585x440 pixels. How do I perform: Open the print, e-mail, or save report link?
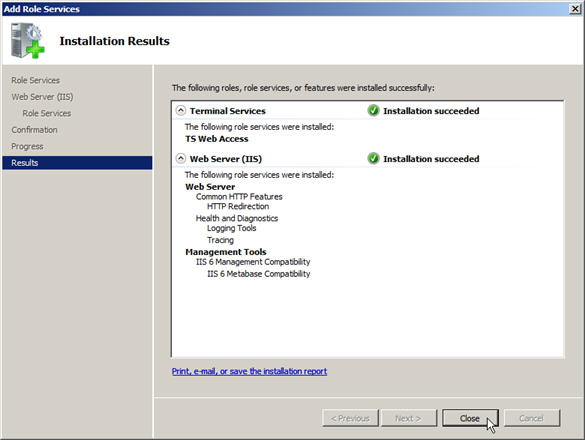point(249,371)
